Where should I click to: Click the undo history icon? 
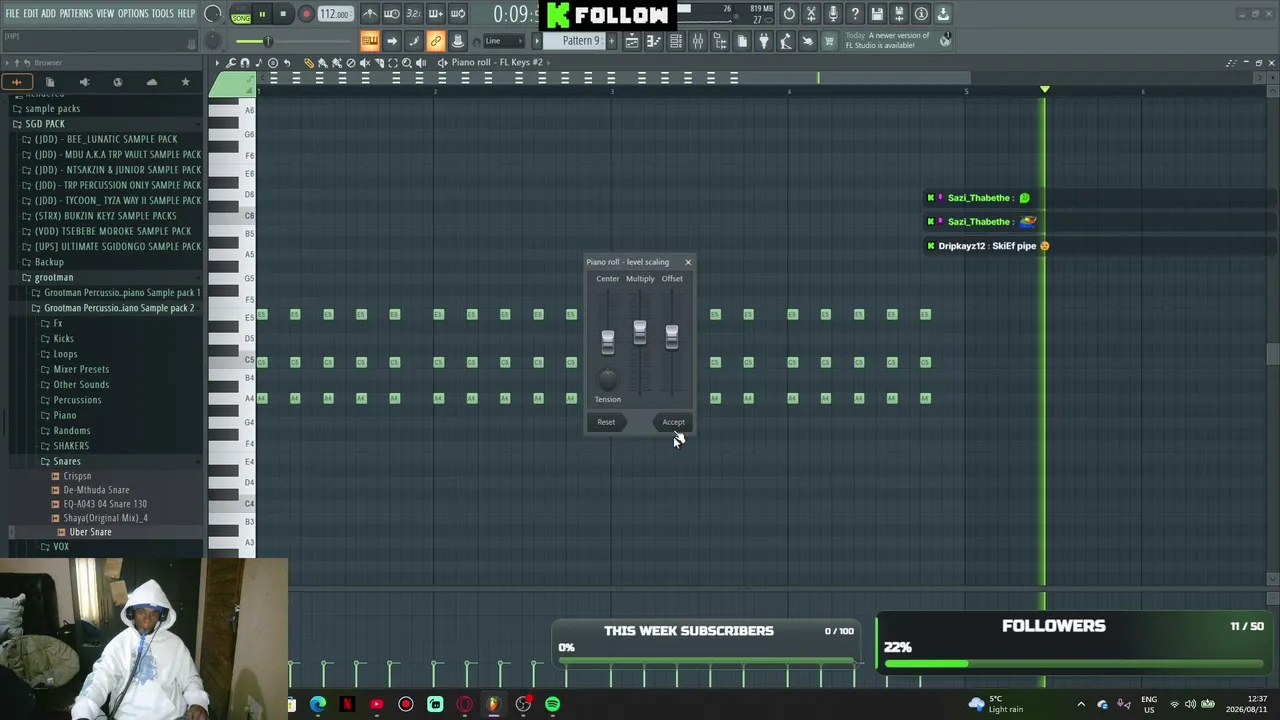tap(789, 14)
